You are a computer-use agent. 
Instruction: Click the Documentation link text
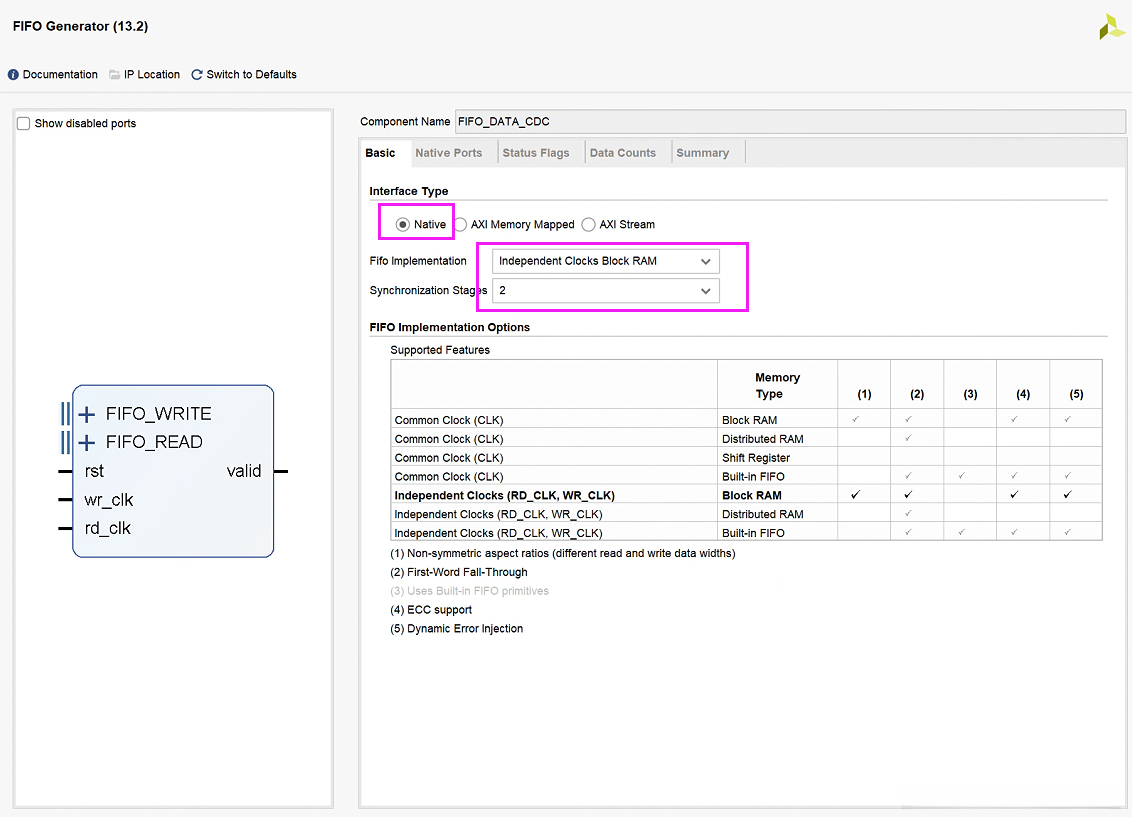pyautogui.click(x=60, y=75)
